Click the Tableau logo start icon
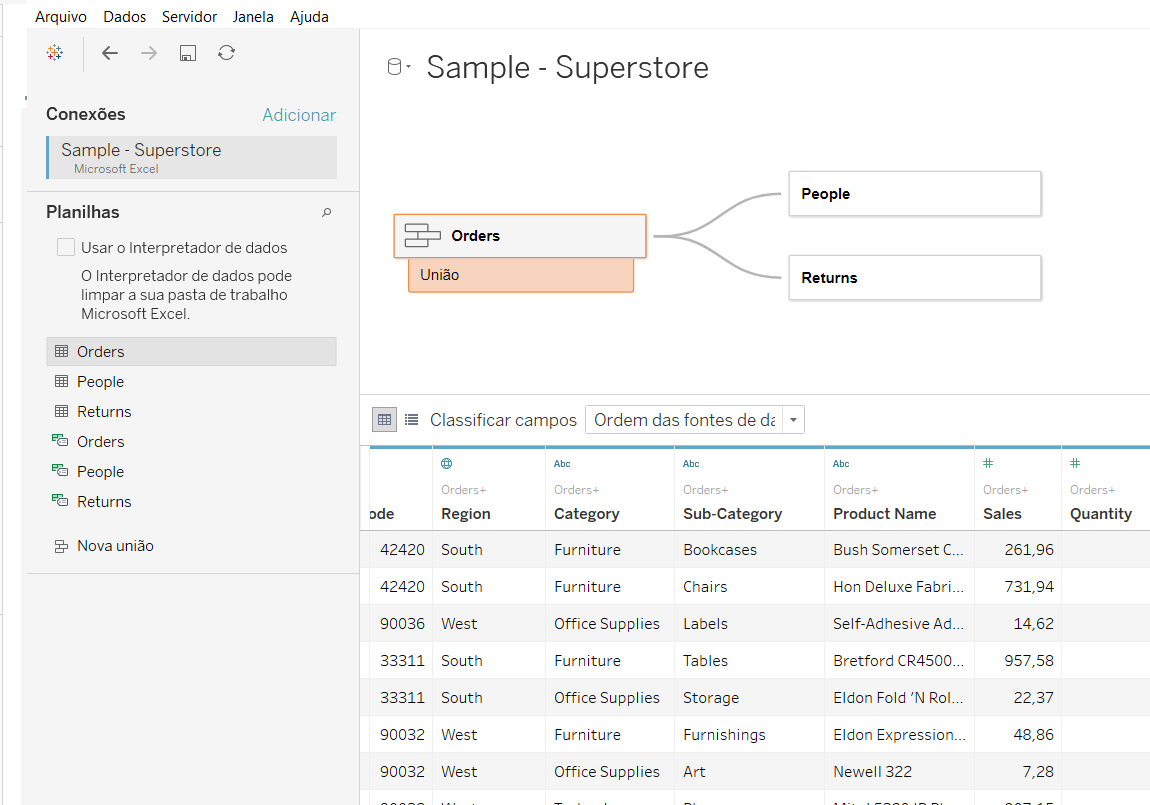 (54, 53)
